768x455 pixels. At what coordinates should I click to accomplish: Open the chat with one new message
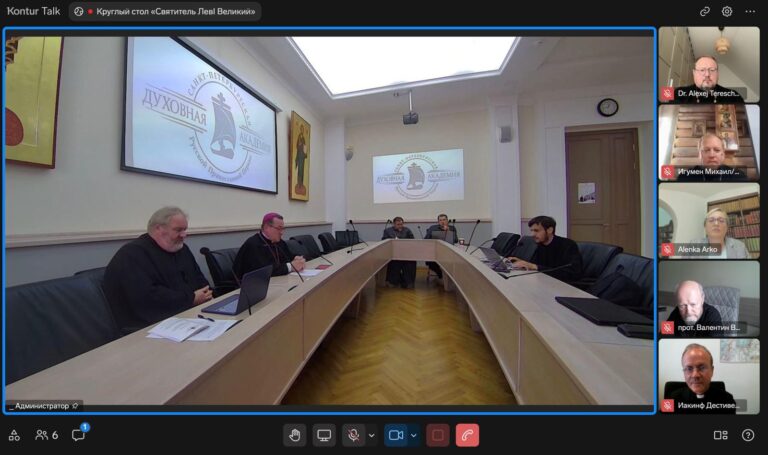pyautogui.click(x=79, y=433)
